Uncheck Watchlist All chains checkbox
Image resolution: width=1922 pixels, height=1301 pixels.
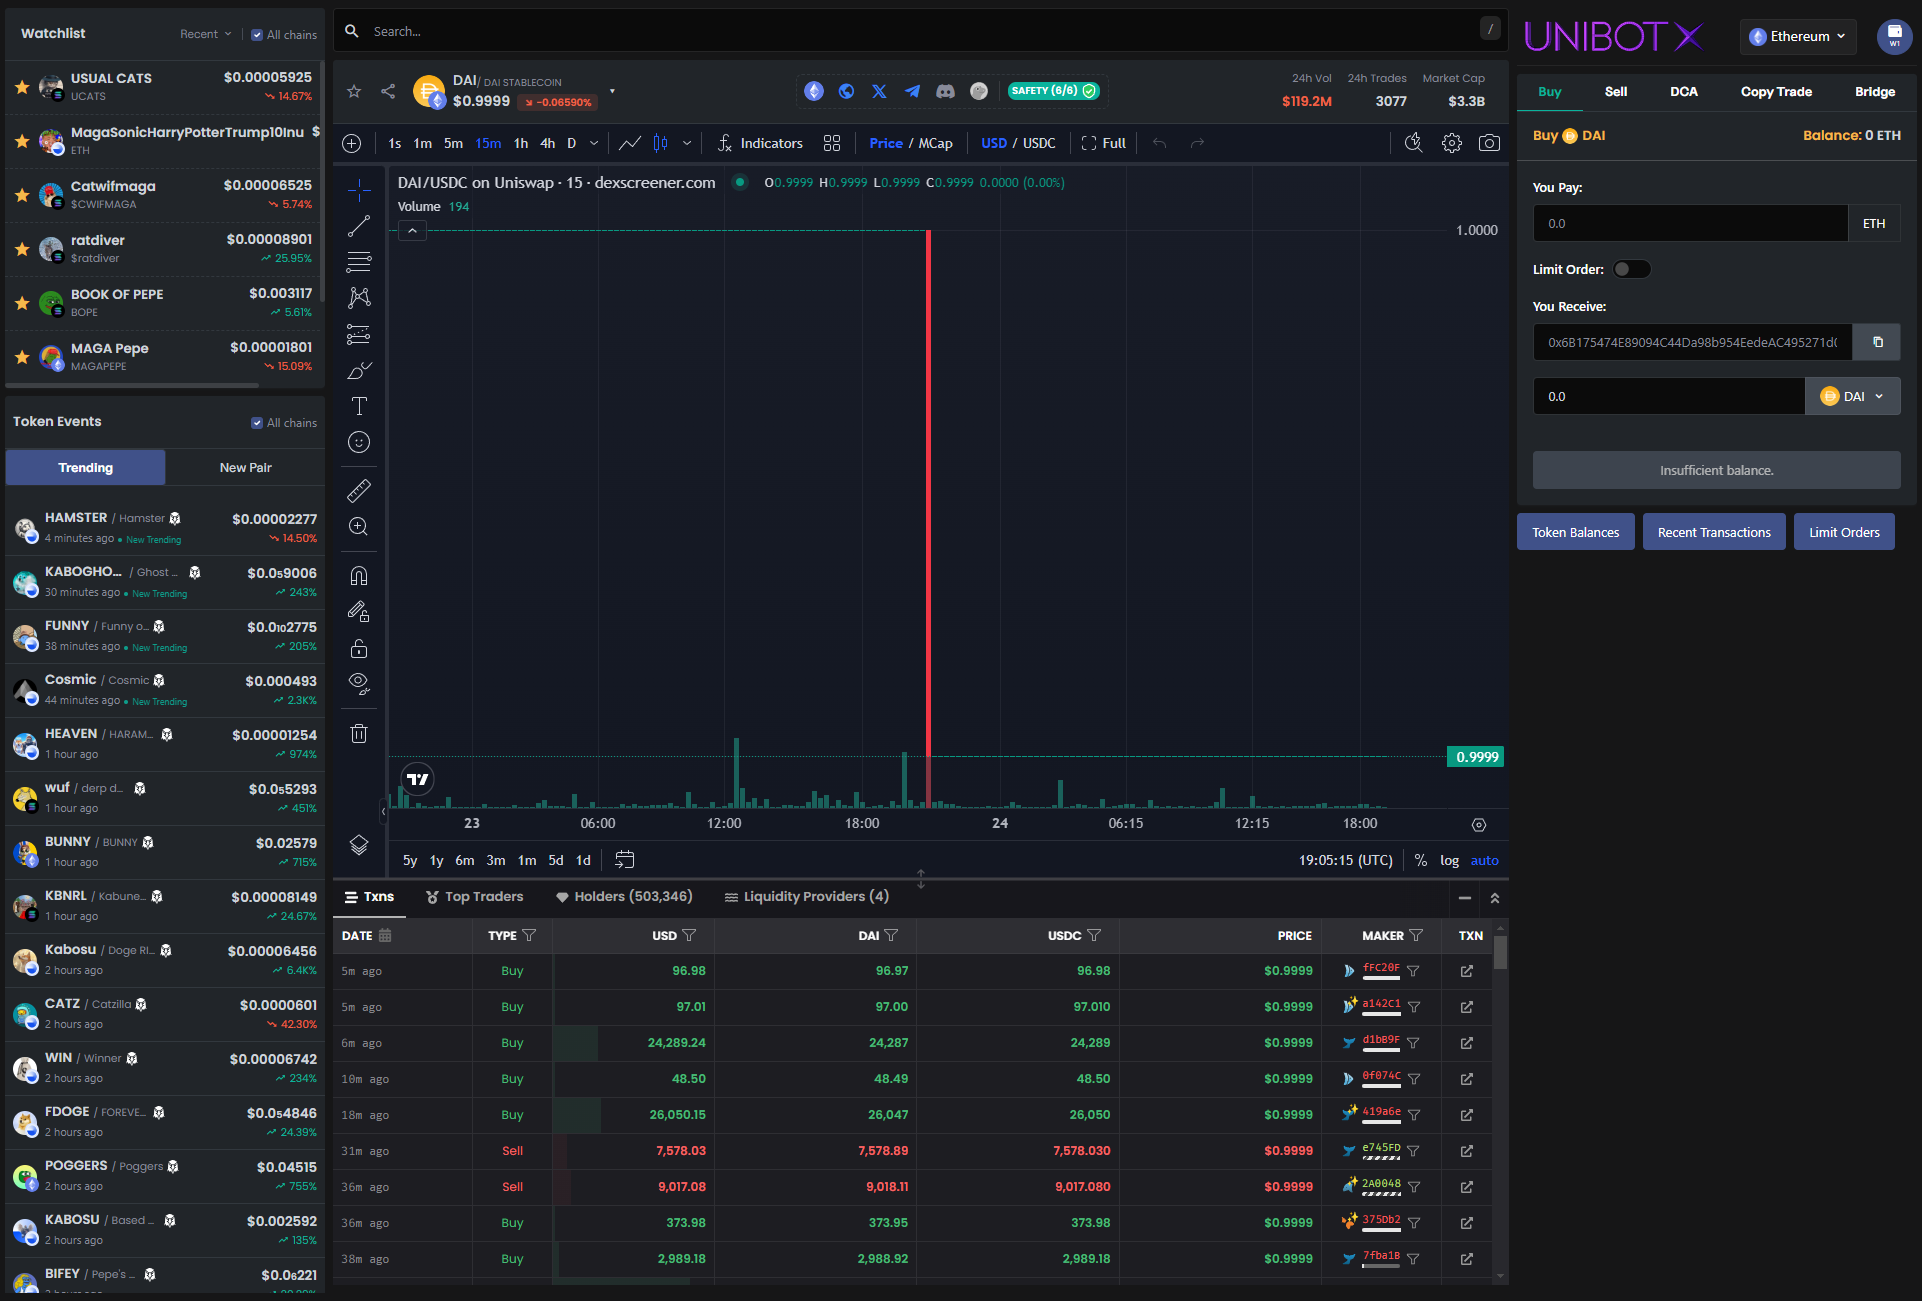257,35
